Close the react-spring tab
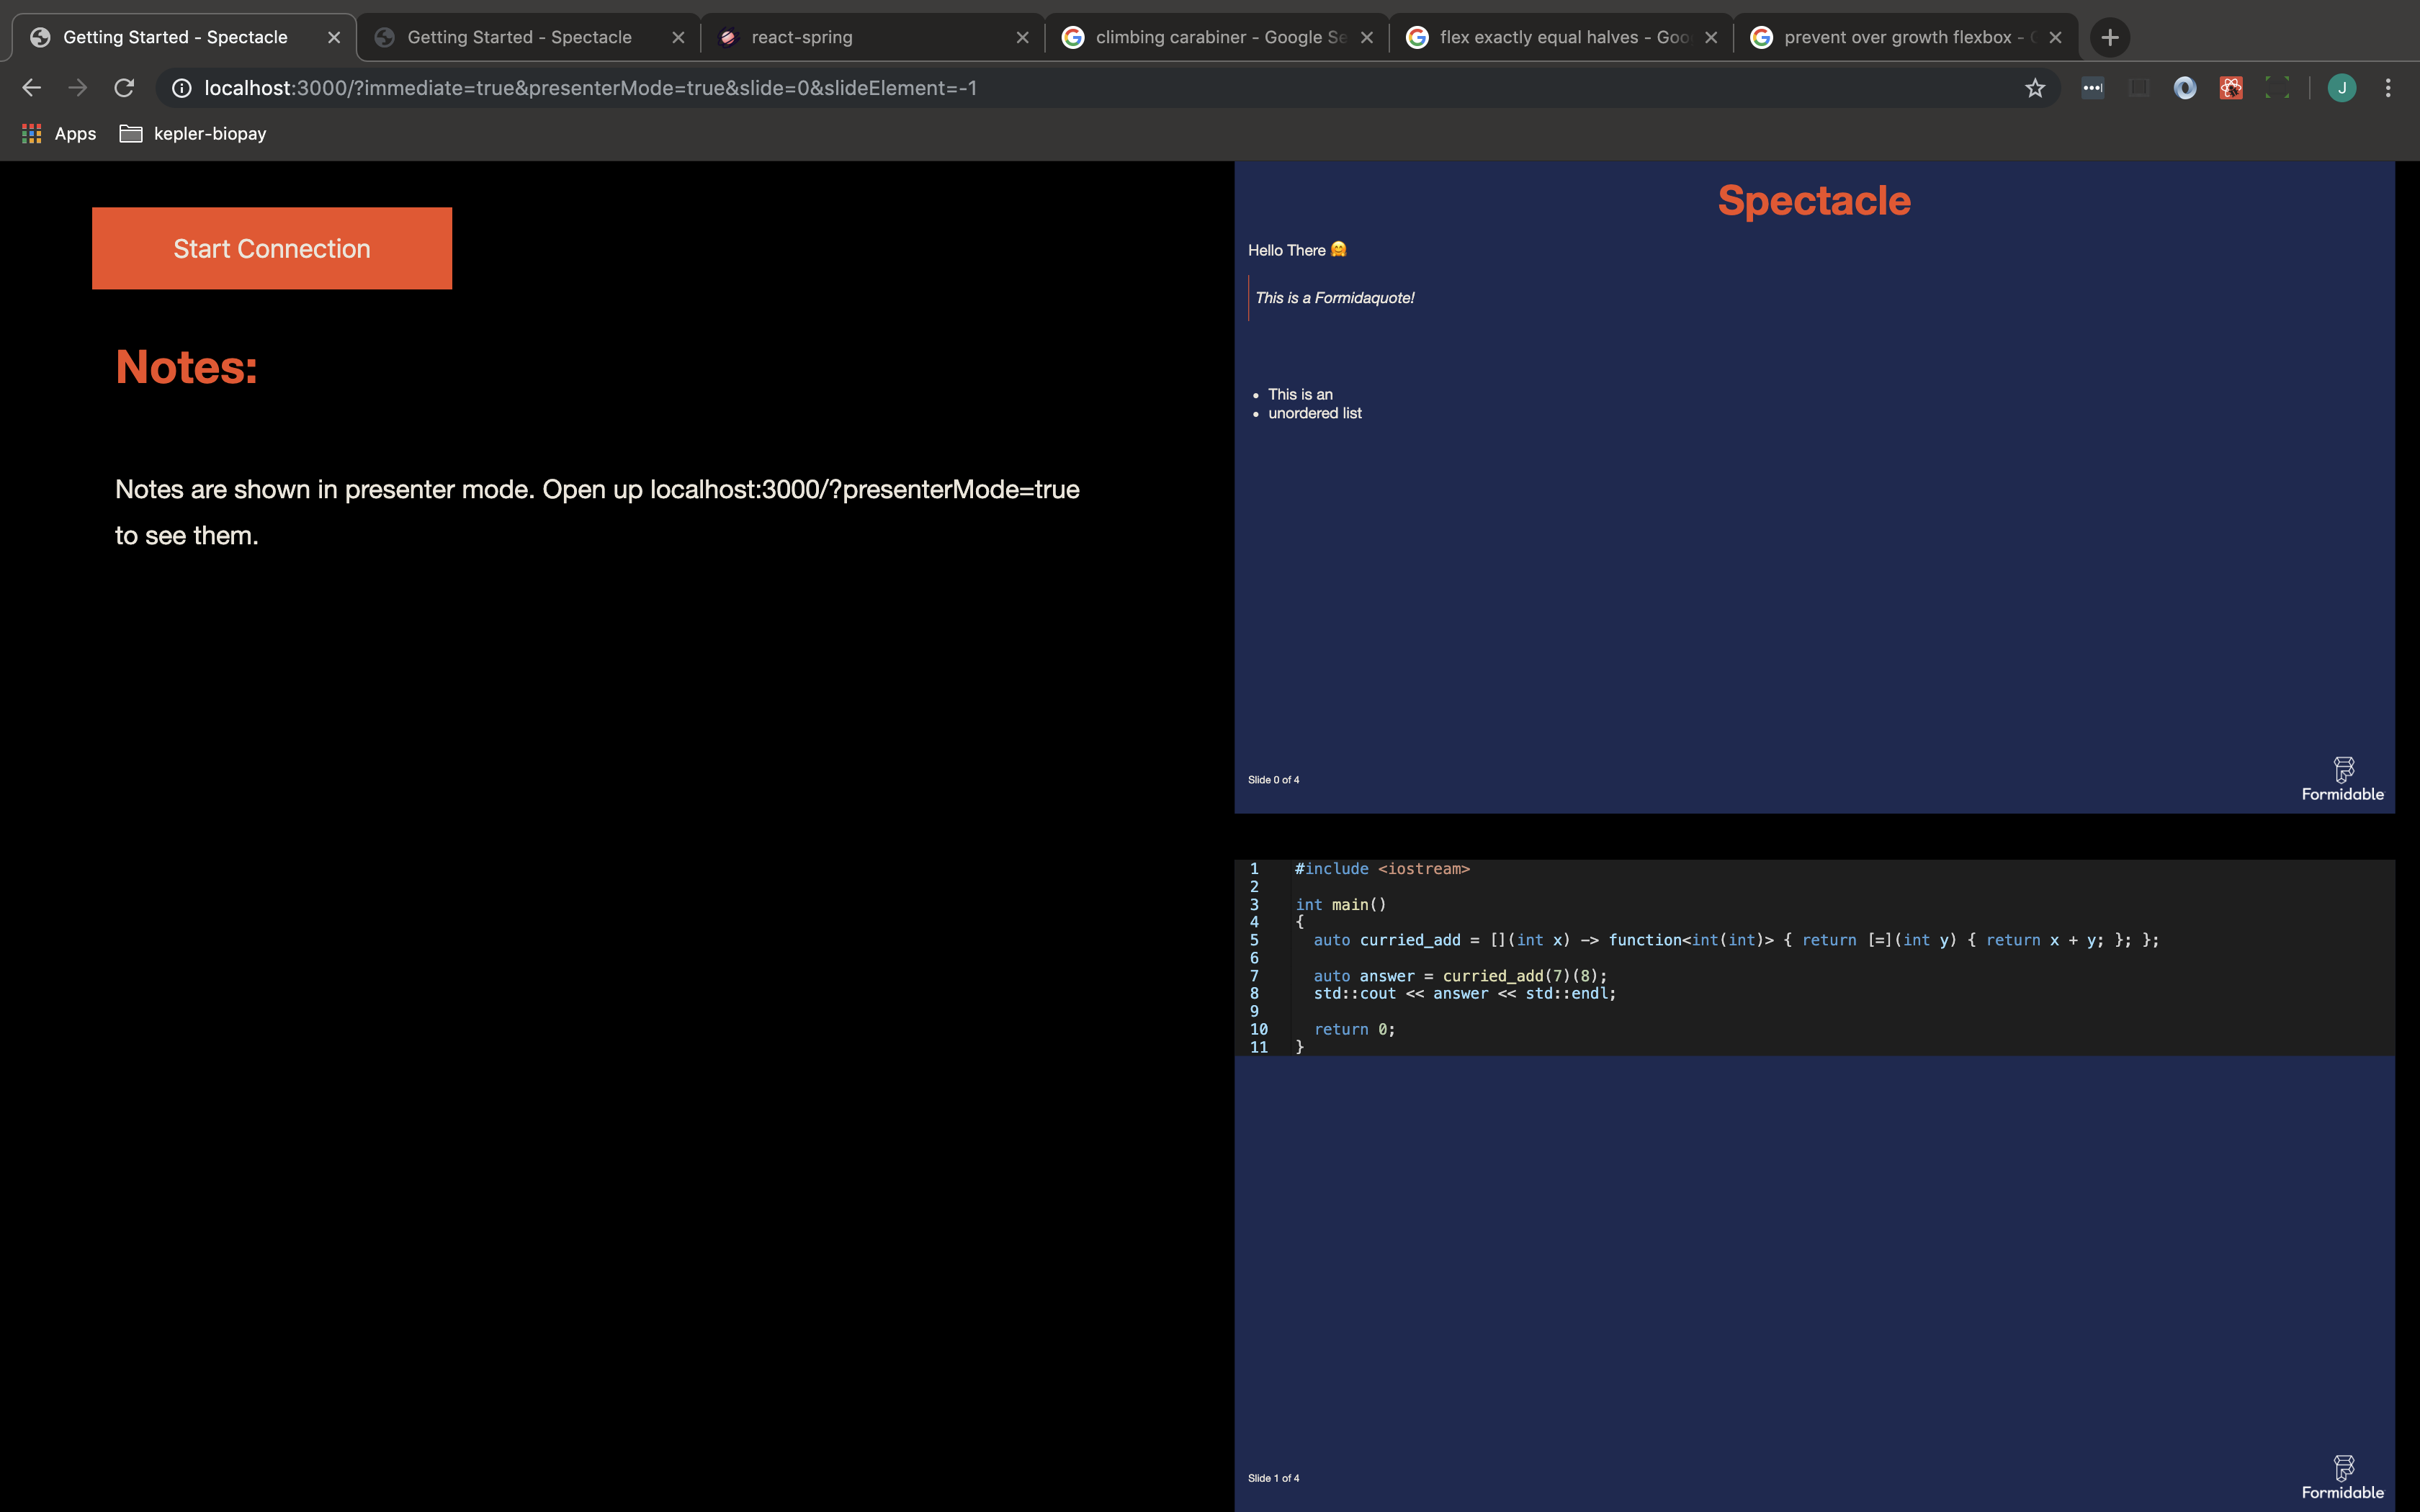 click(x=1022, y=37)
